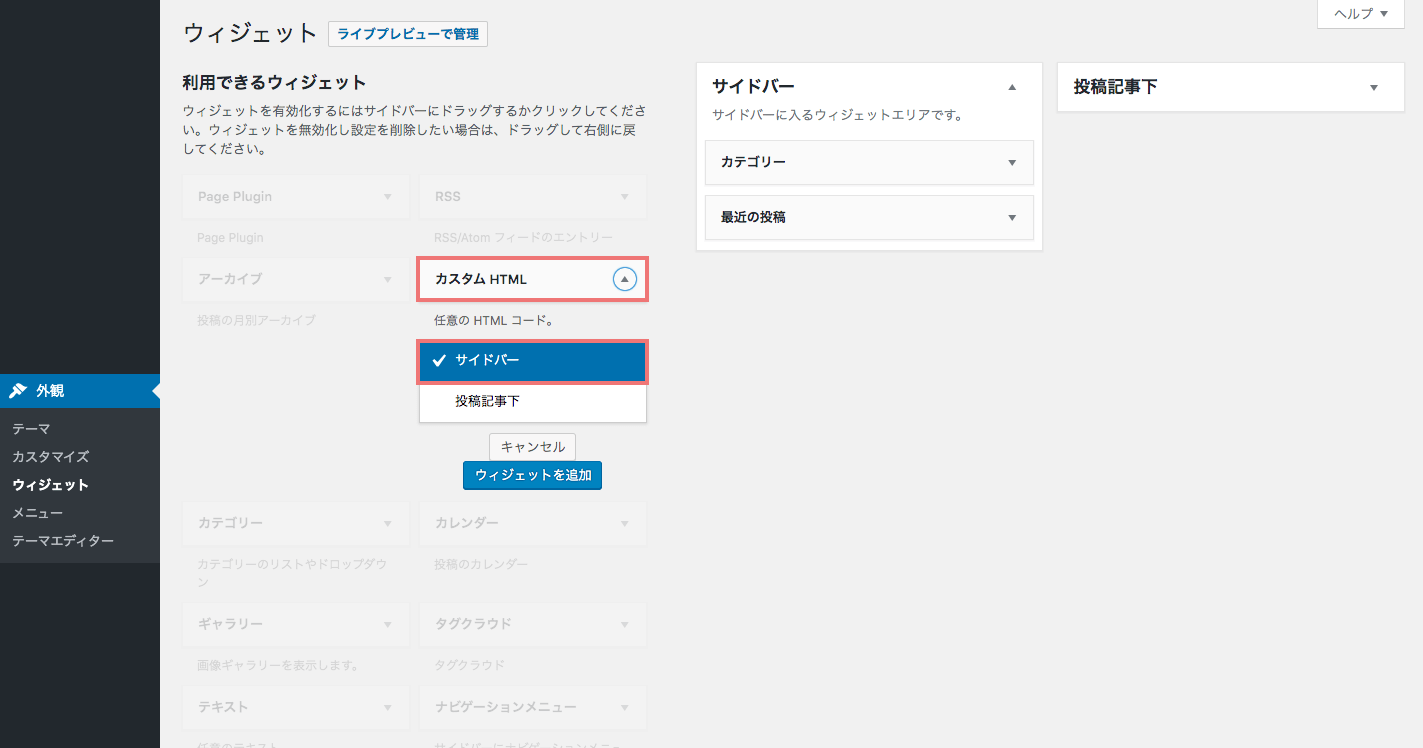Click the ギャラリー widget title
This screenshot has height=748, width=1423.
230,624
